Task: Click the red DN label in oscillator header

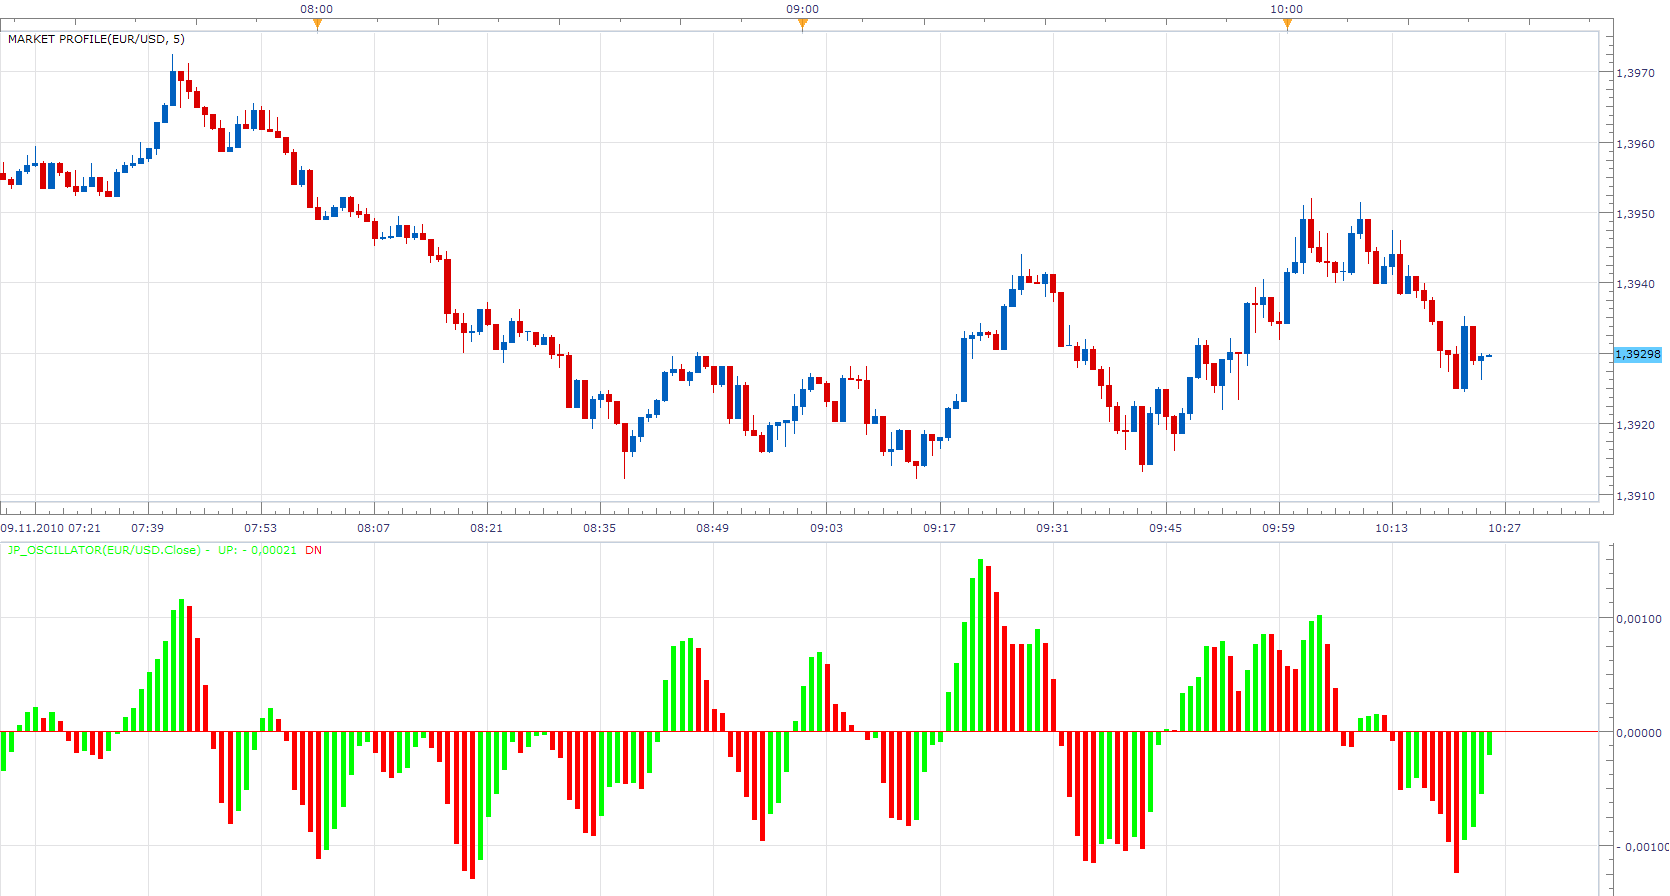Action: [314, 550]
